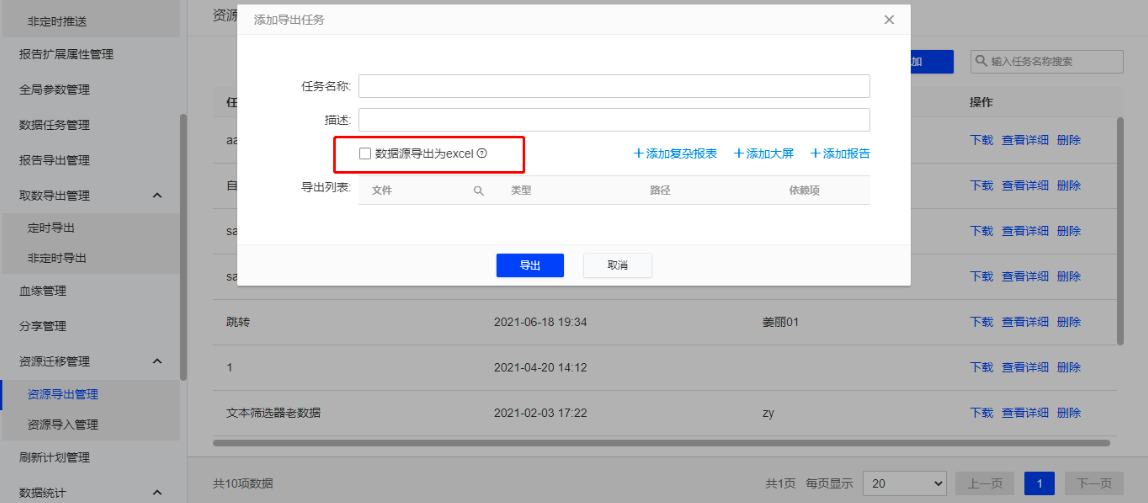1148x503 pixels.
Task: Click 删除 for the 文本筛选器老数据 row
Action: 1068,412
